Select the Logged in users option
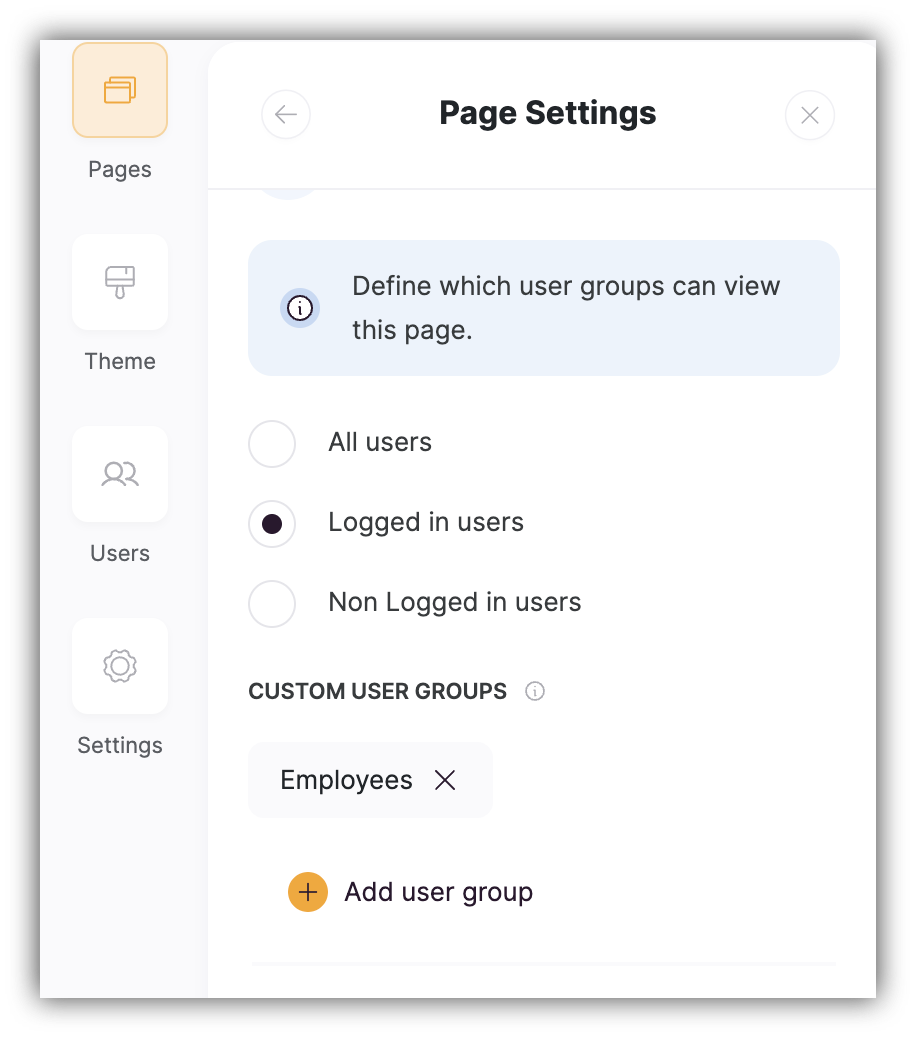916x1038 pixels. pos(271,523)
